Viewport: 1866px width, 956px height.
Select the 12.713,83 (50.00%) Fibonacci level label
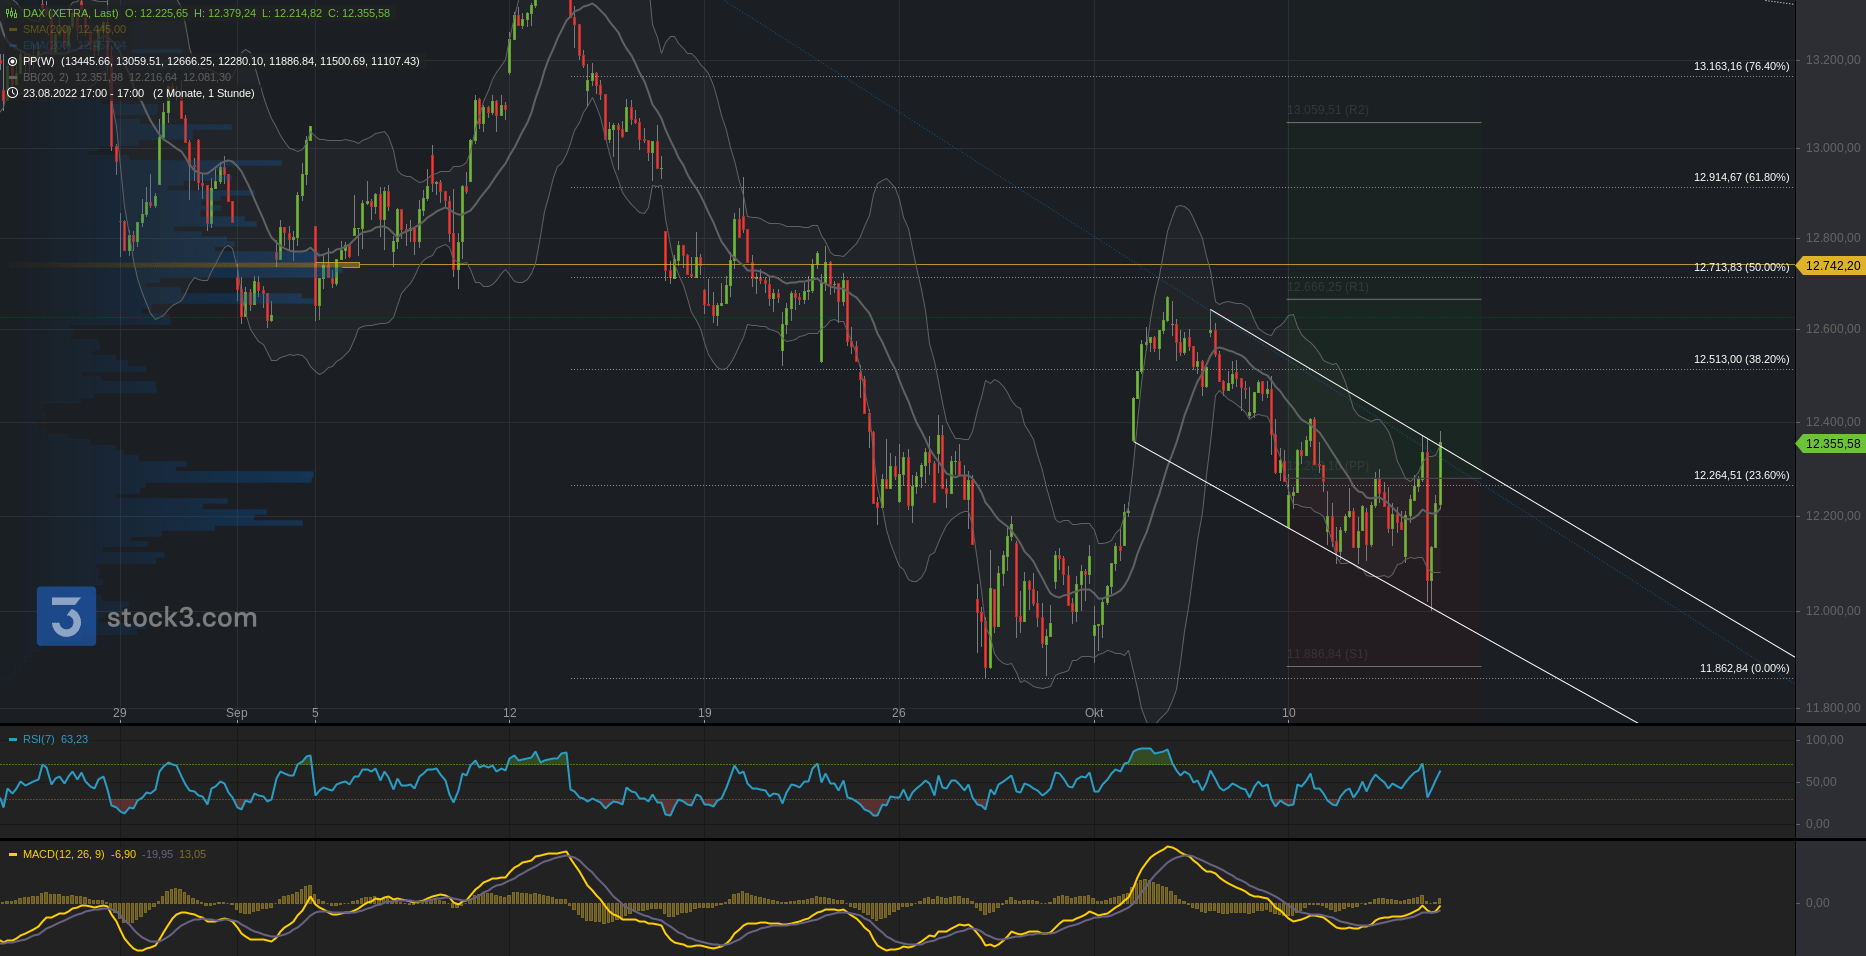tap(1741, 267)
